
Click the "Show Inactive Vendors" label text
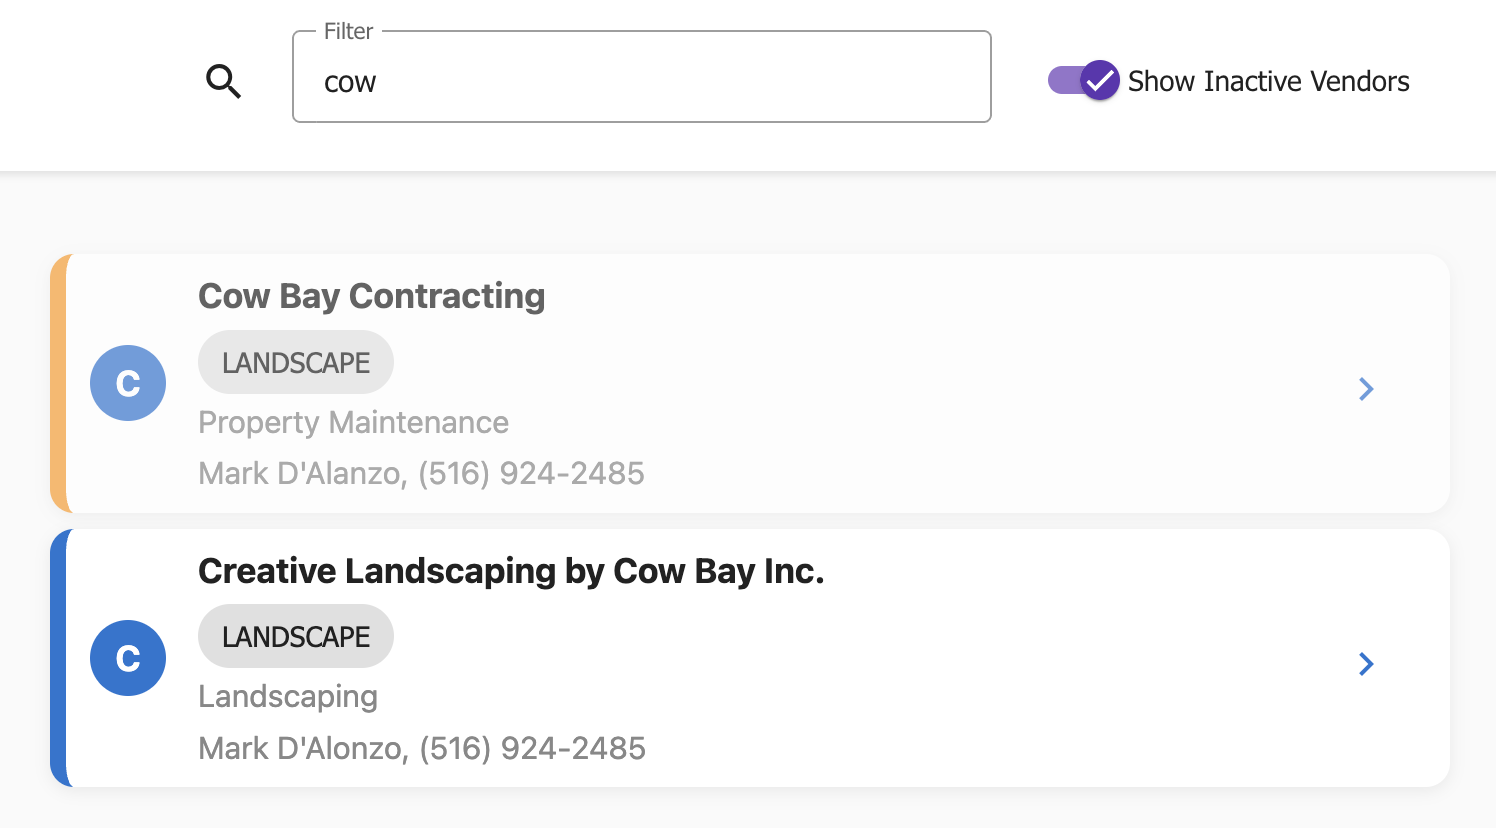pyautogui.click(x=1268, y=81)
